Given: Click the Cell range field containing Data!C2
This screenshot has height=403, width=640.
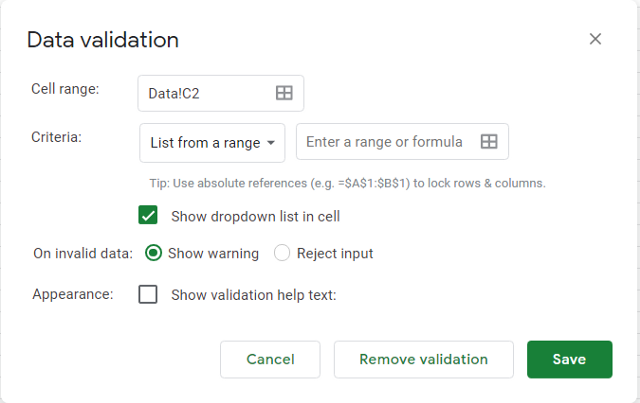Looking at the screenshot, I should pos(205,93).
